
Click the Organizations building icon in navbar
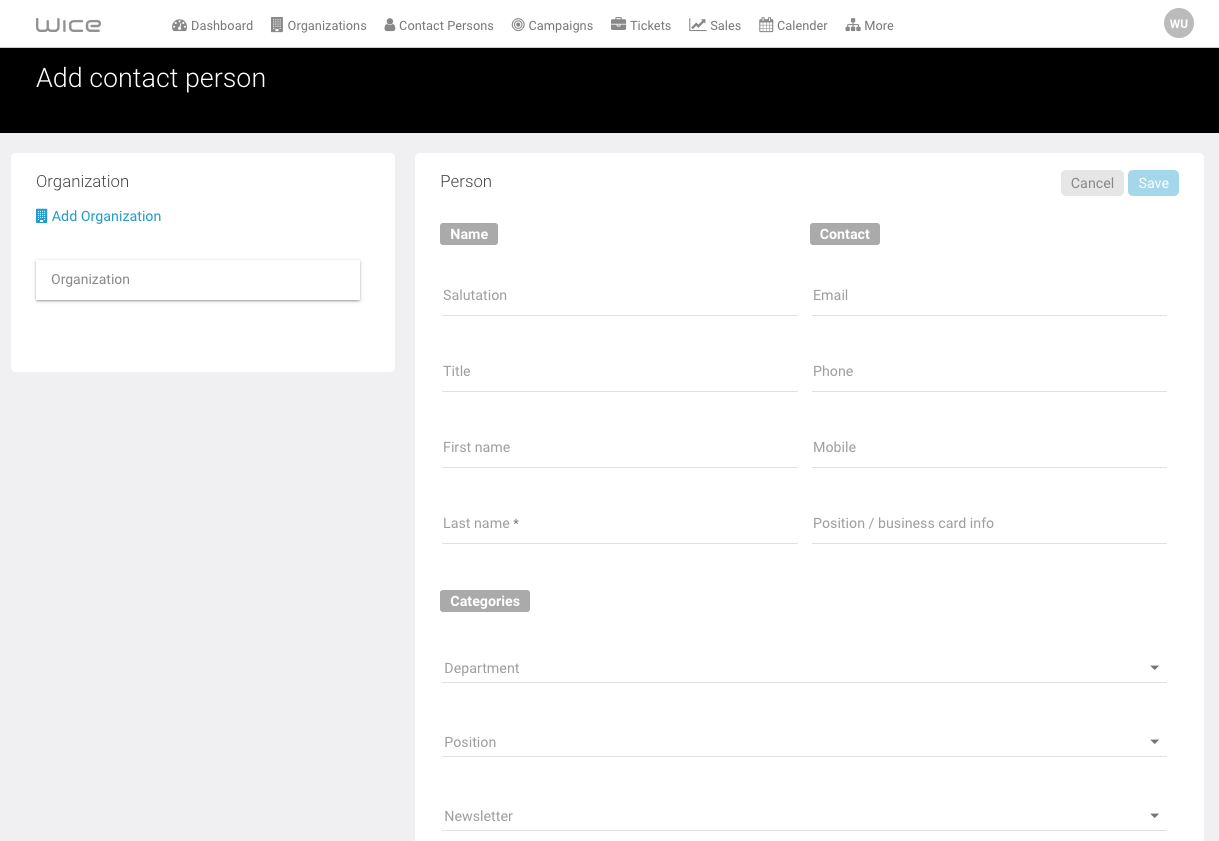coord(277,25)
